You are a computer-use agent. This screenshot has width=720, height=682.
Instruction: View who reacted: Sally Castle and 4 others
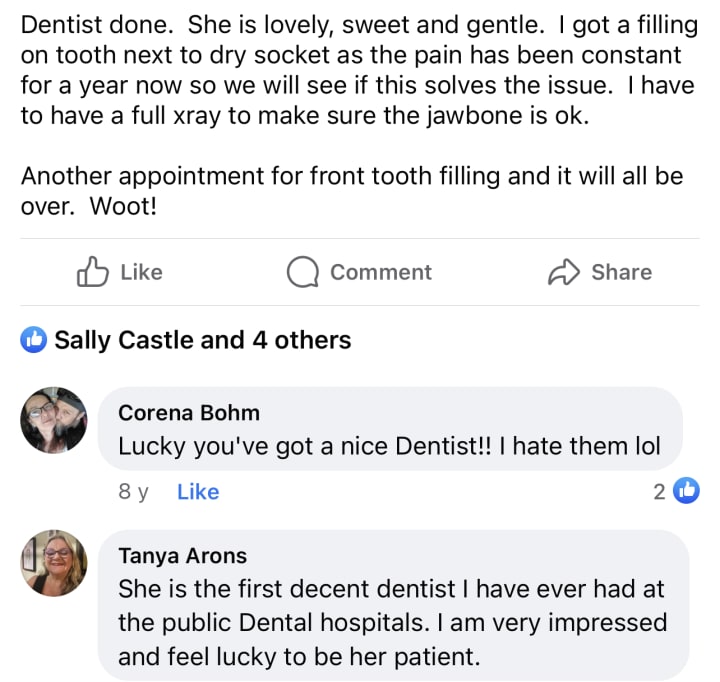(x=202, y=340)
